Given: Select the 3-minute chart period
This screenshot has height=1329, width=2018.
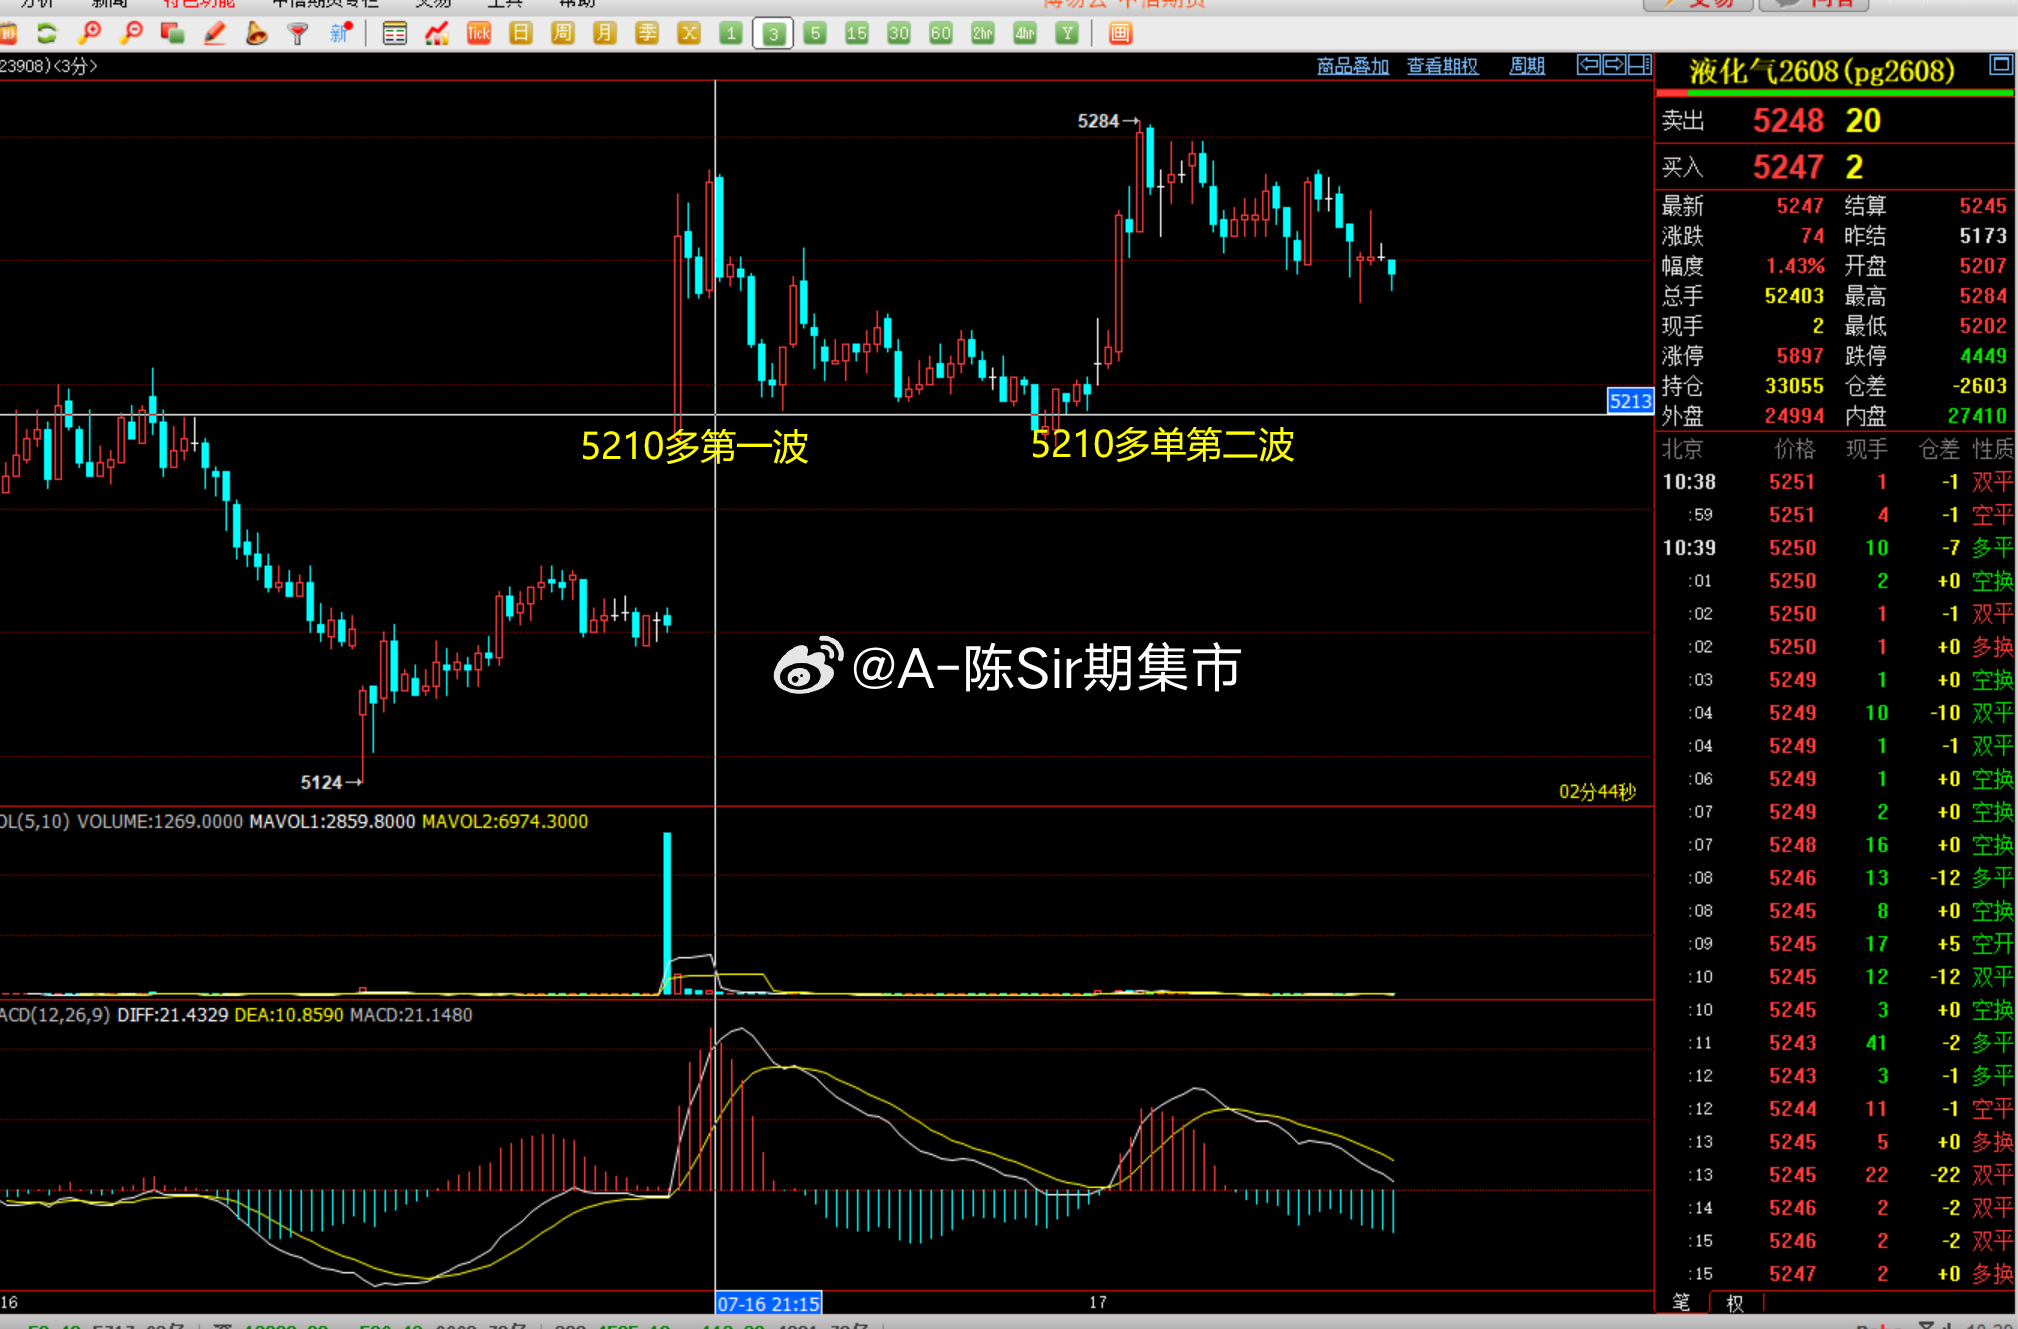Looking at the screenshot, I should 773,34.
